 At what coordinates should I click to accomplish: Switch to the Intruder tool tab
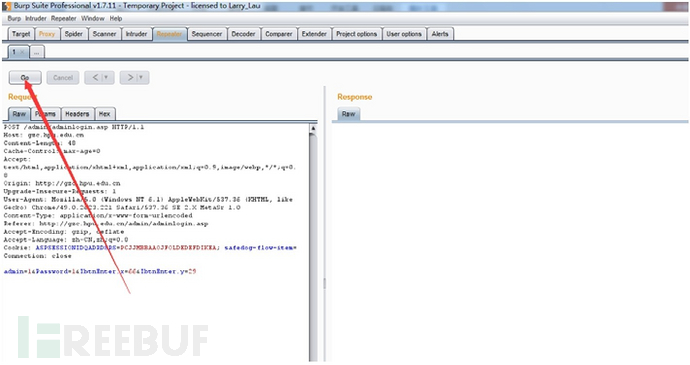136,34
